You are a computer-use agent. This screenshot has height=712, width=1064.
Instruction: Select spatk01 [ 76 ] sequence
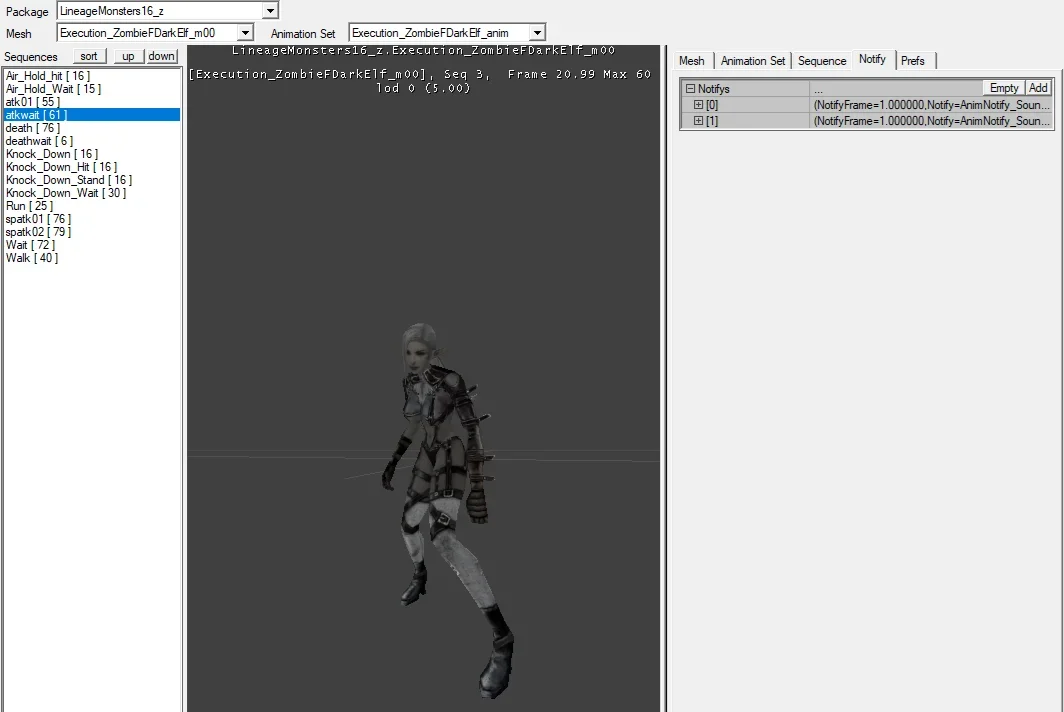tap(92, 219)
